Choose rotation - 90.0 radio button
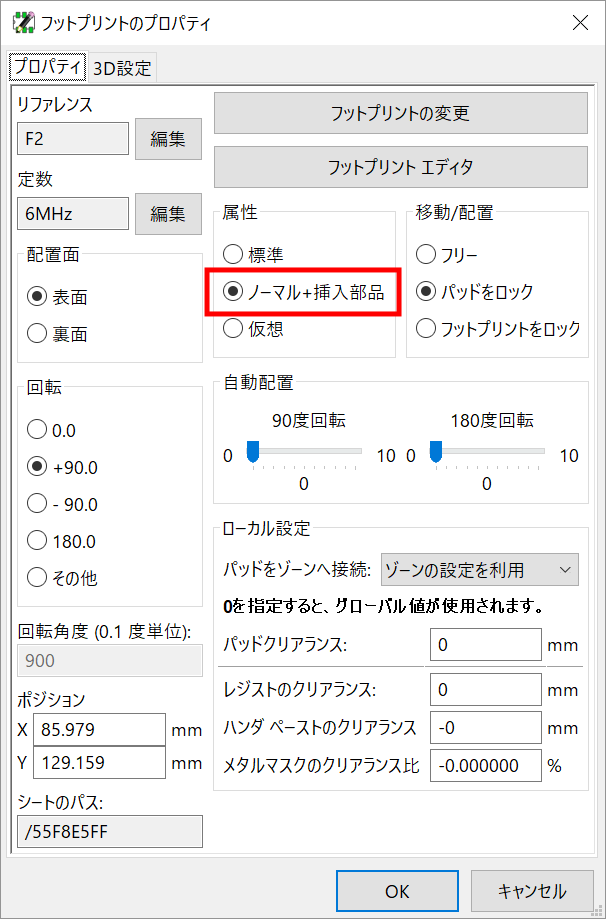The height and width of the screenshot is (919, 606). click(x=62, y=504)
